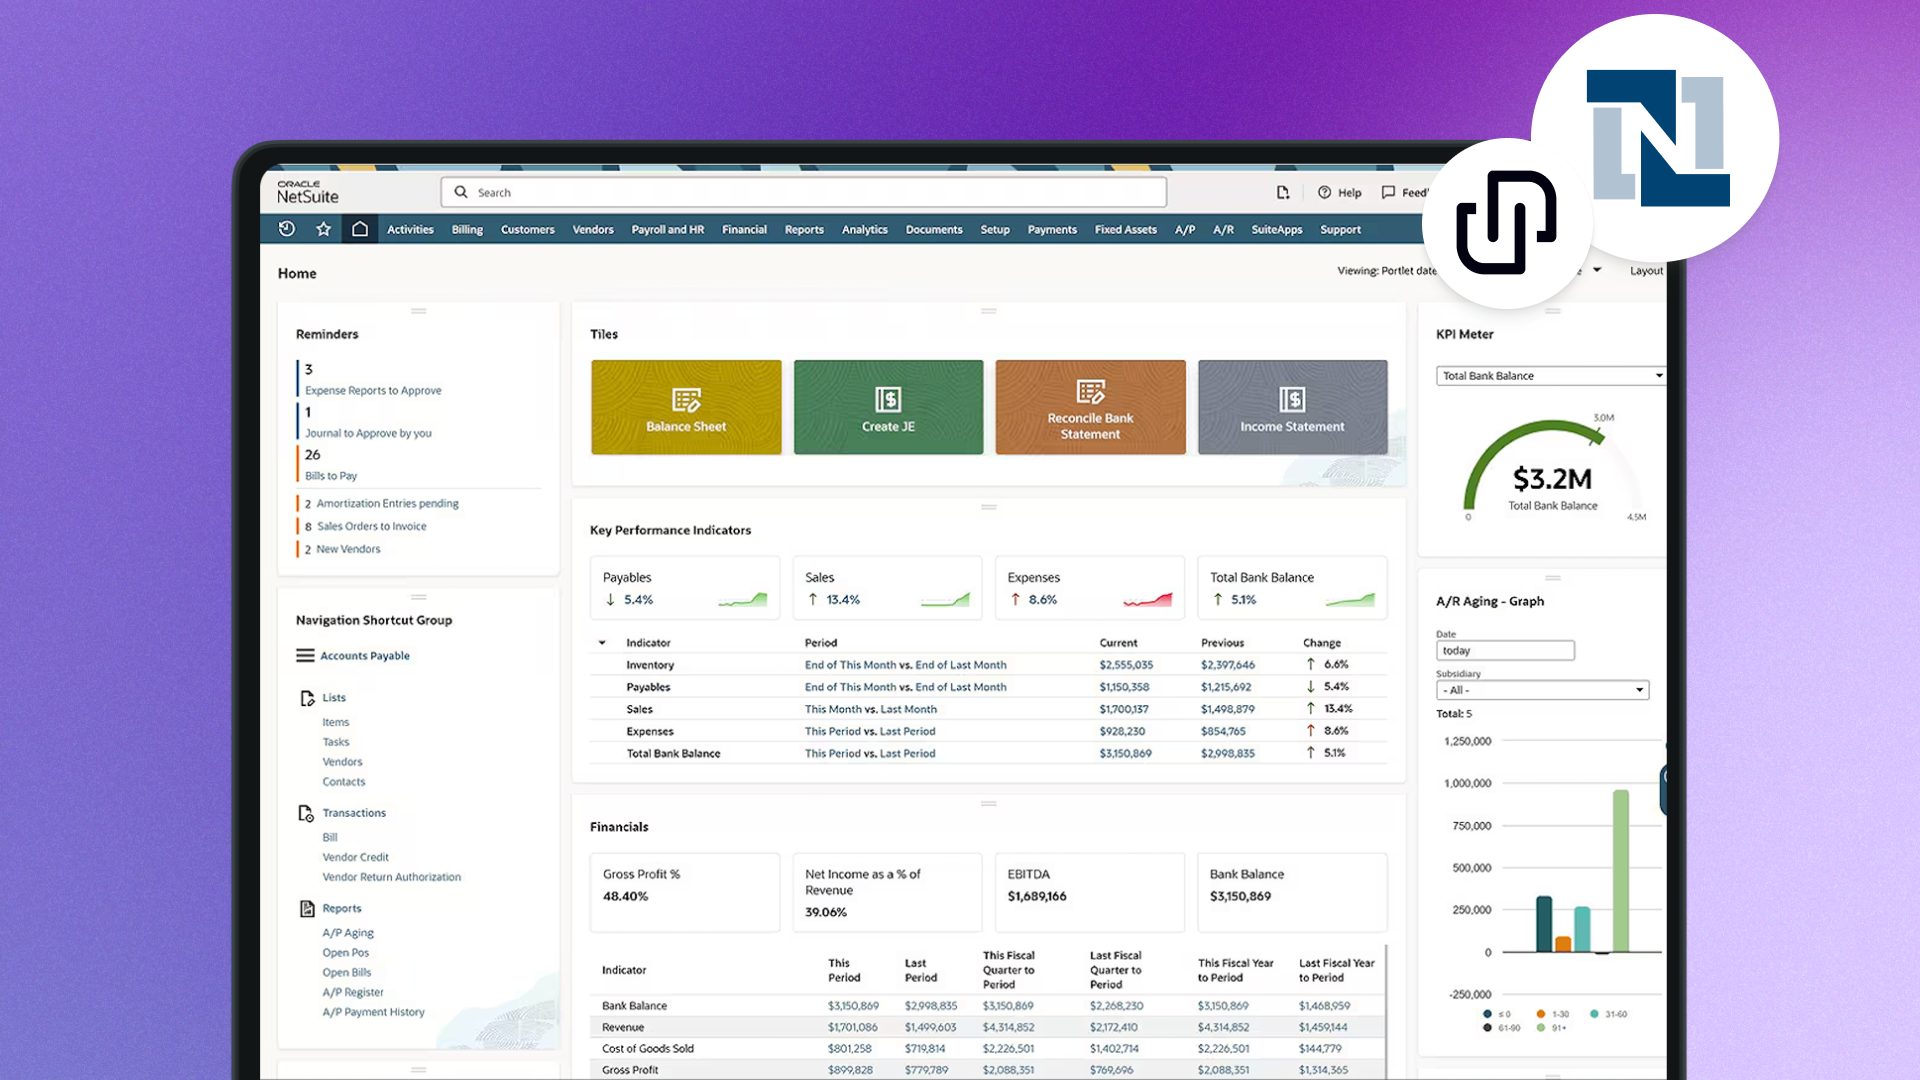Image resolution: width=1920 pixels, height=1080 pixels.
Task: Click the Reports document icon in shortcuts
Action: coord(307,909)
